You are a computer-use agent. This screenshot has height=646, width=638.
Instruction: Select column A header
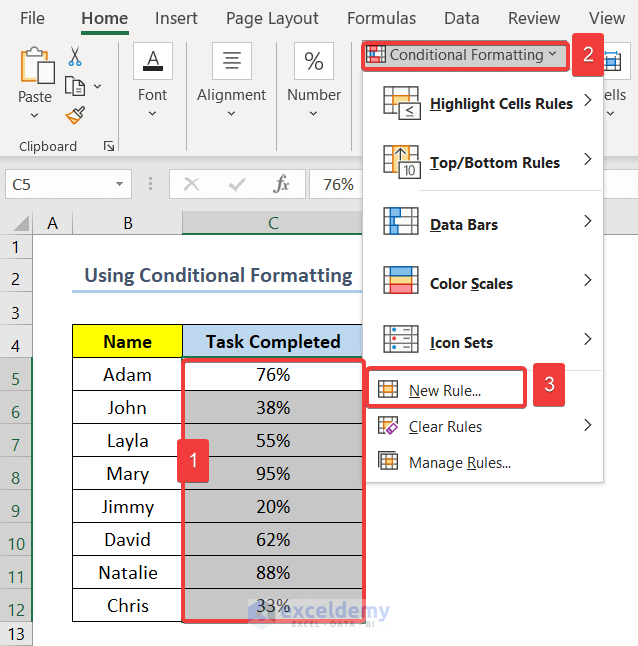click(x=53, y=223)
